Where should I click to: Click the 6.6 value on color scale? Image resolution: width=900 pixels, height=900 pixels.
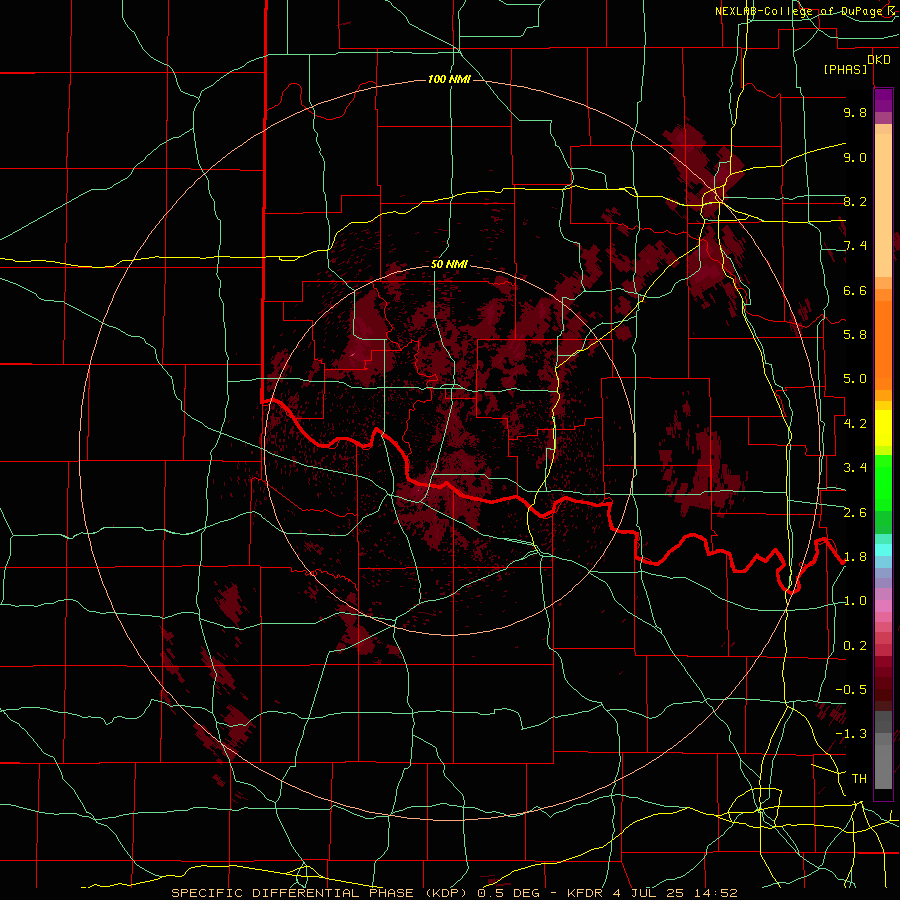click(855, 290)
